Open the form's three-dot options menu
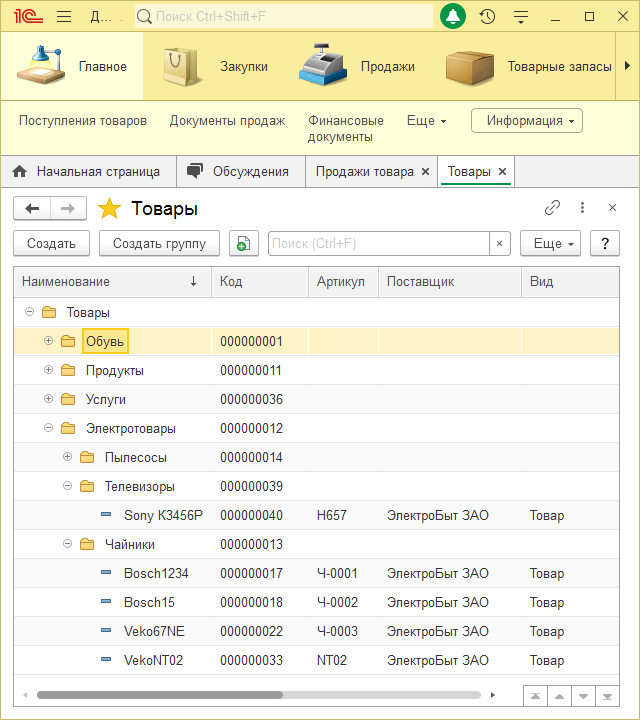640x720 pixels. (x=582, y=208)
